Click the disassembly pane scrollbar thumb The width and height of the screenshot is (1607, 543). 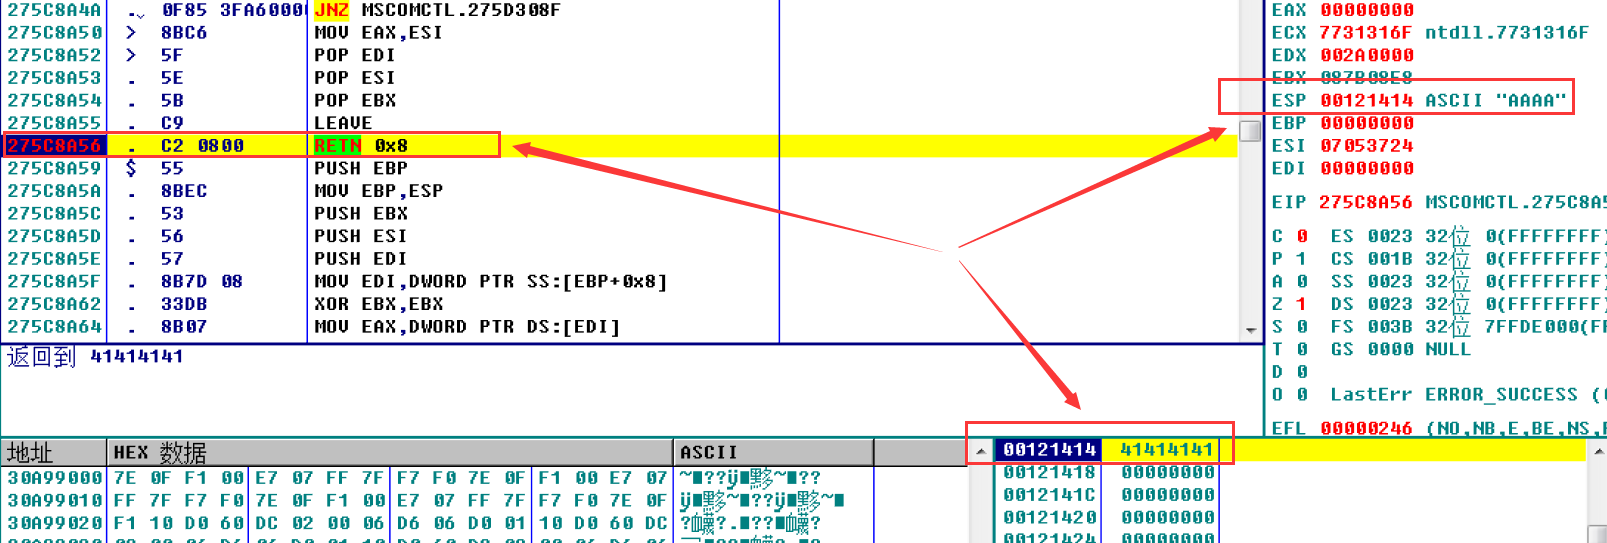1250,131
